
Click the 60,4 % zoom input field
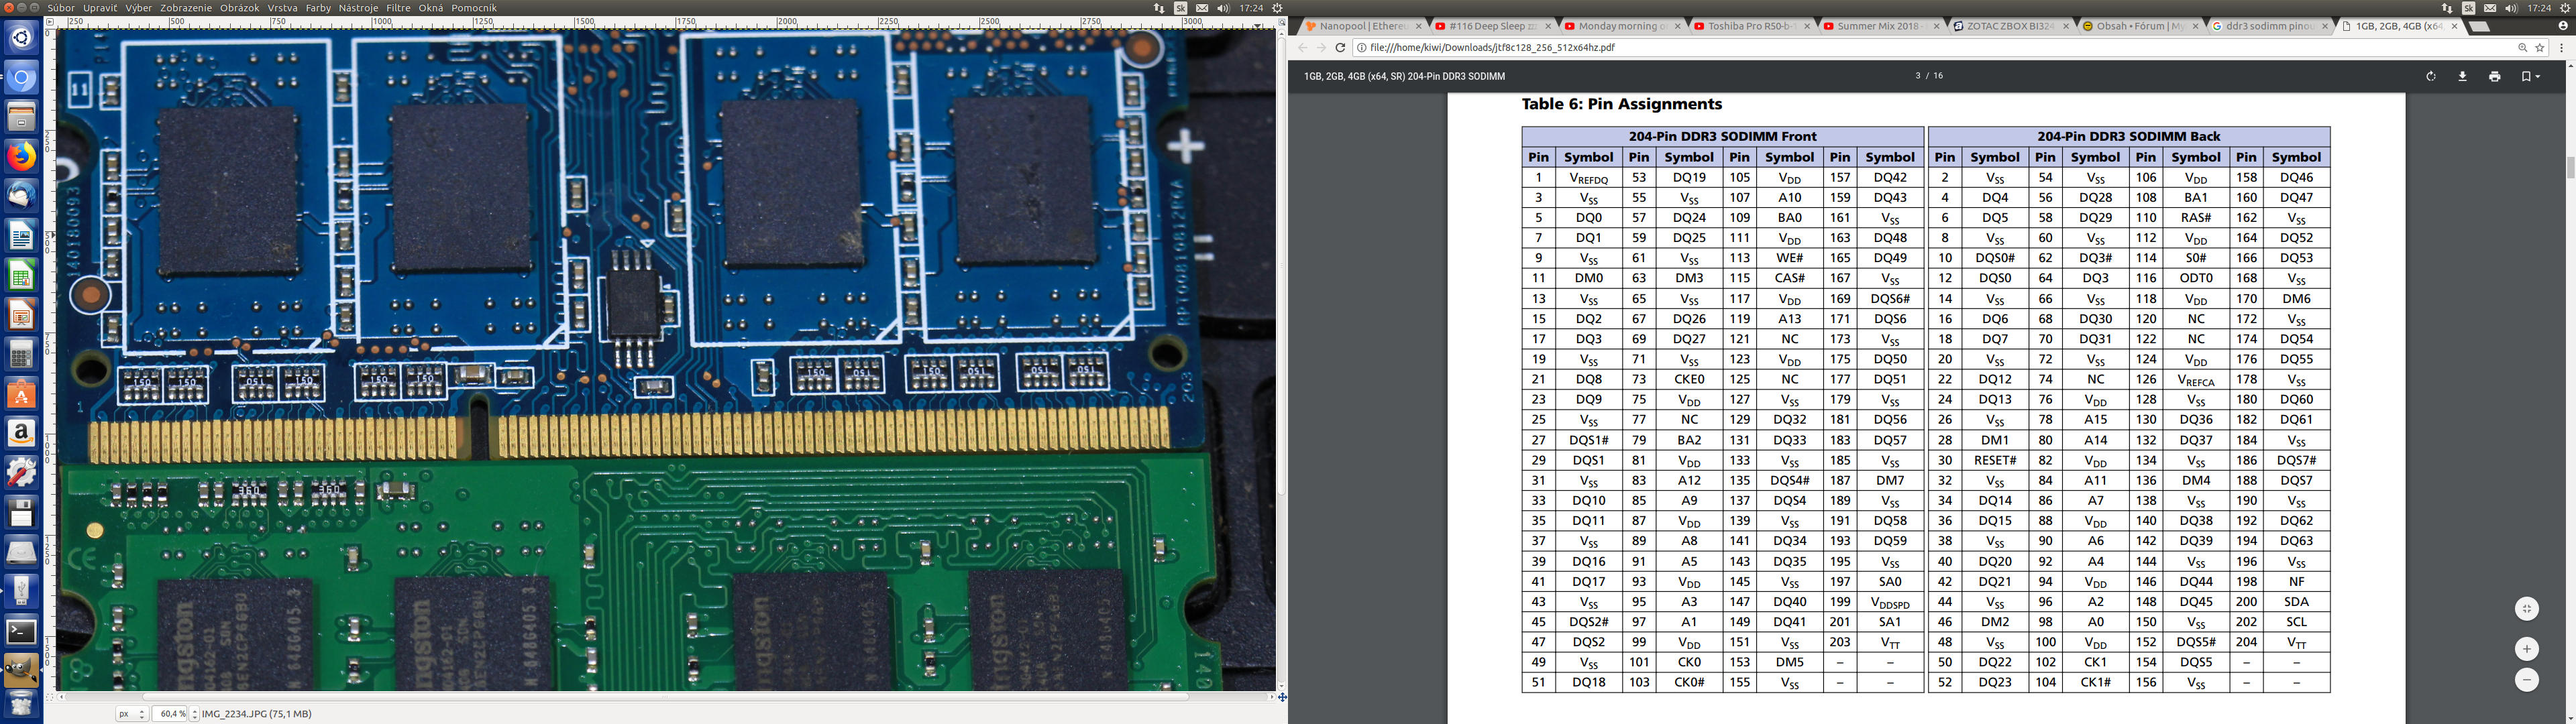pos(171,714)
